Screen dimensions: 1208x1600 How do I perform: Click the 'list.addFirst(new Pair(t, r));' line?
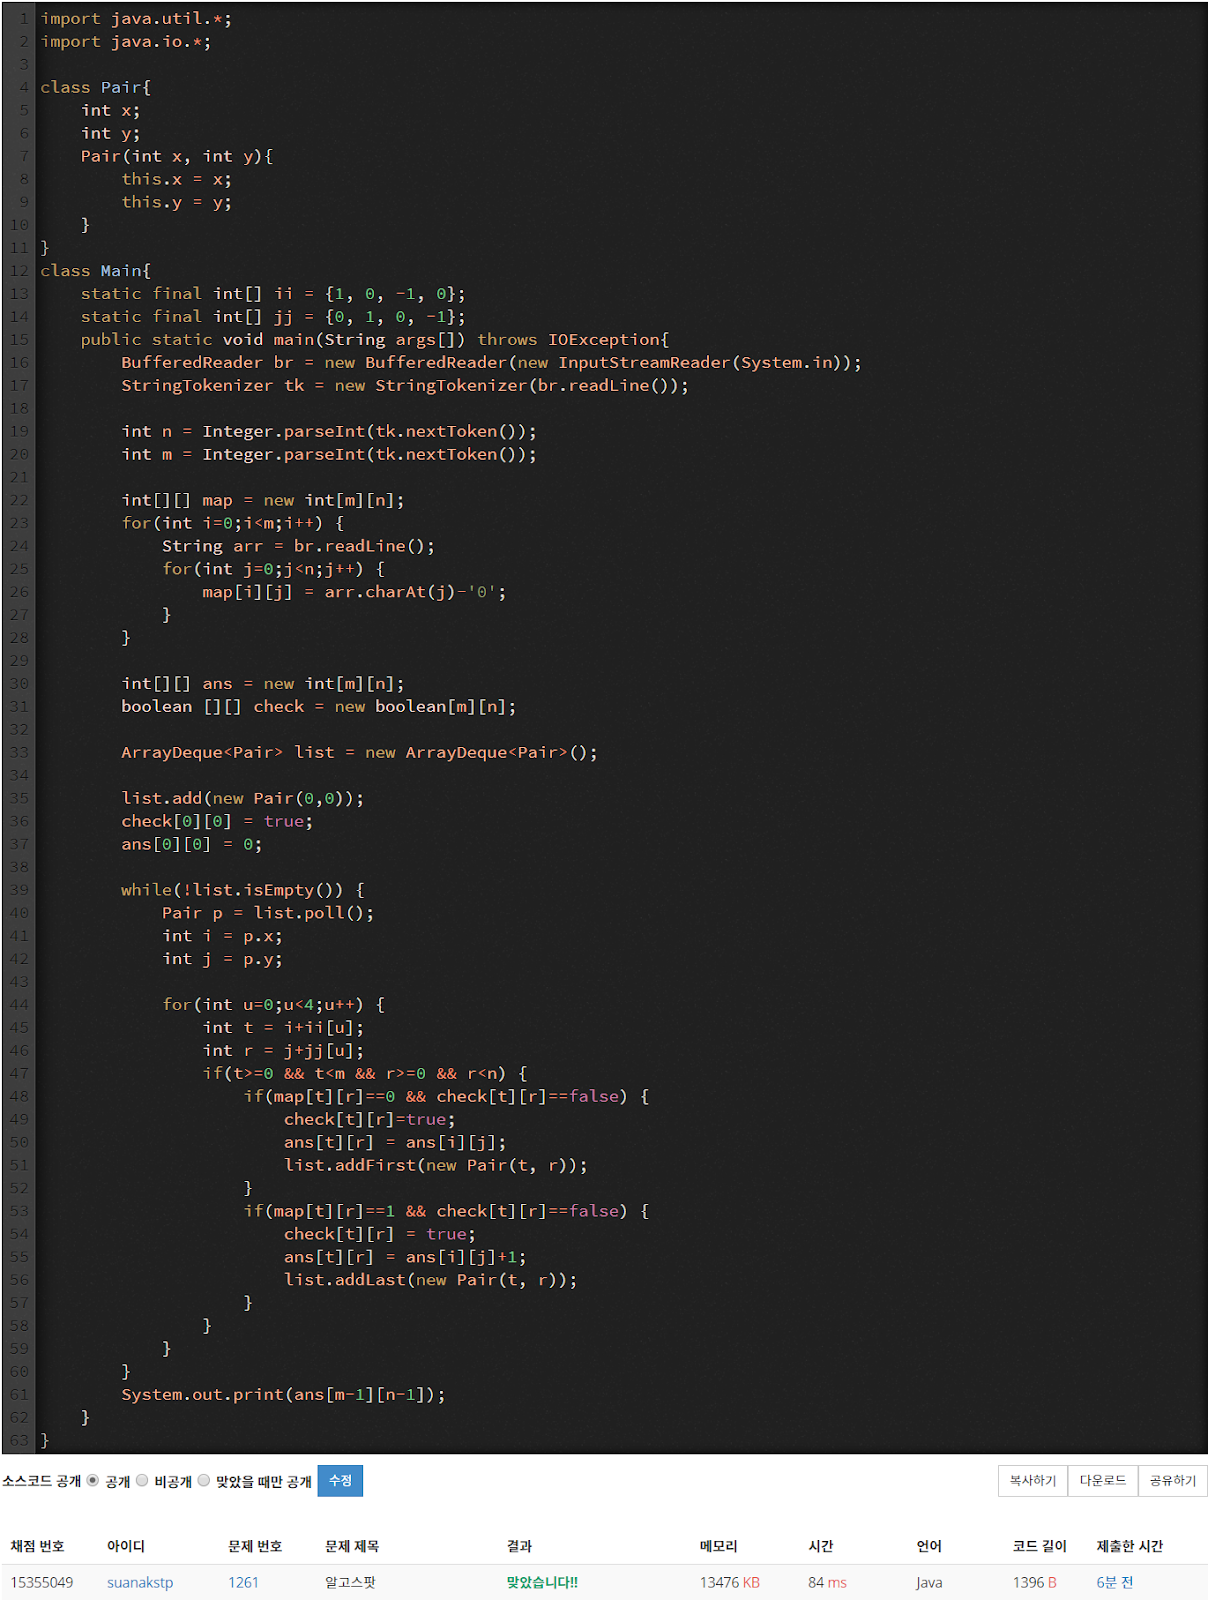click(436, 1166)
